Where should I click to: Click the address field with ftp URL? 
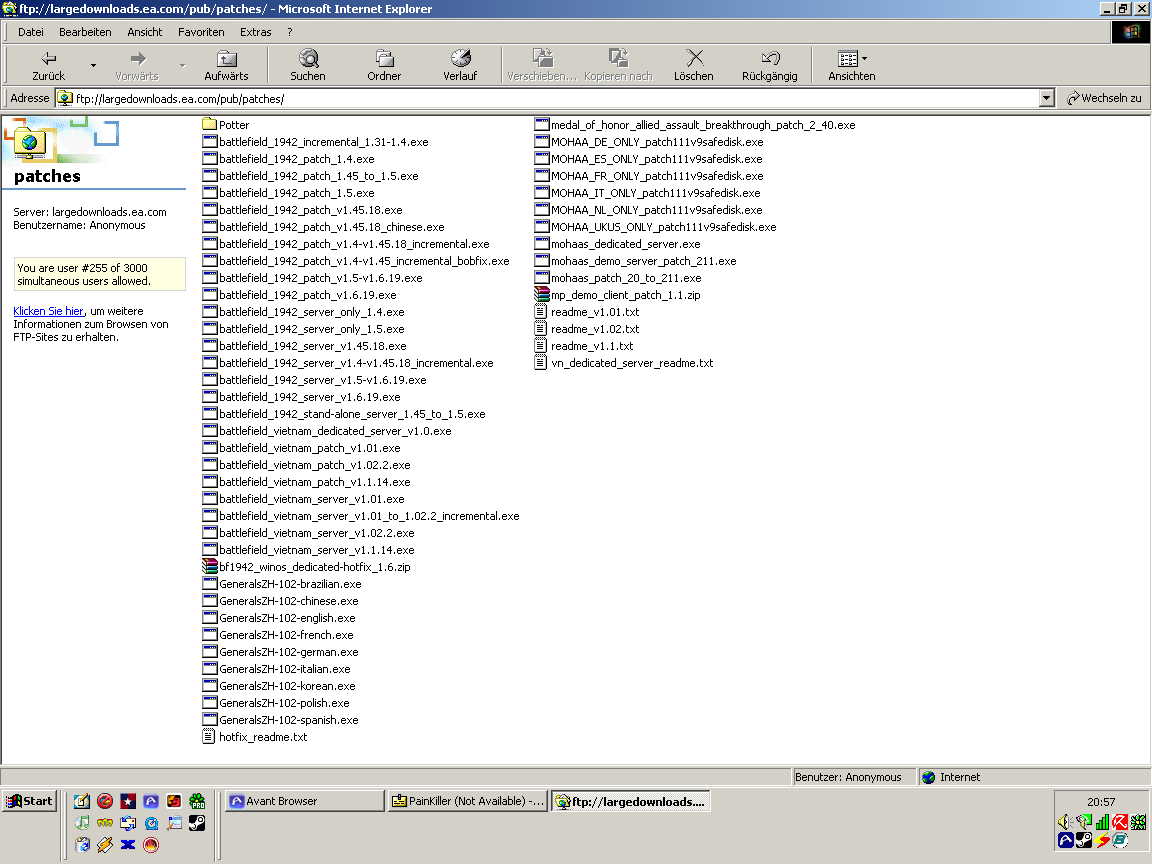point(547,98)
